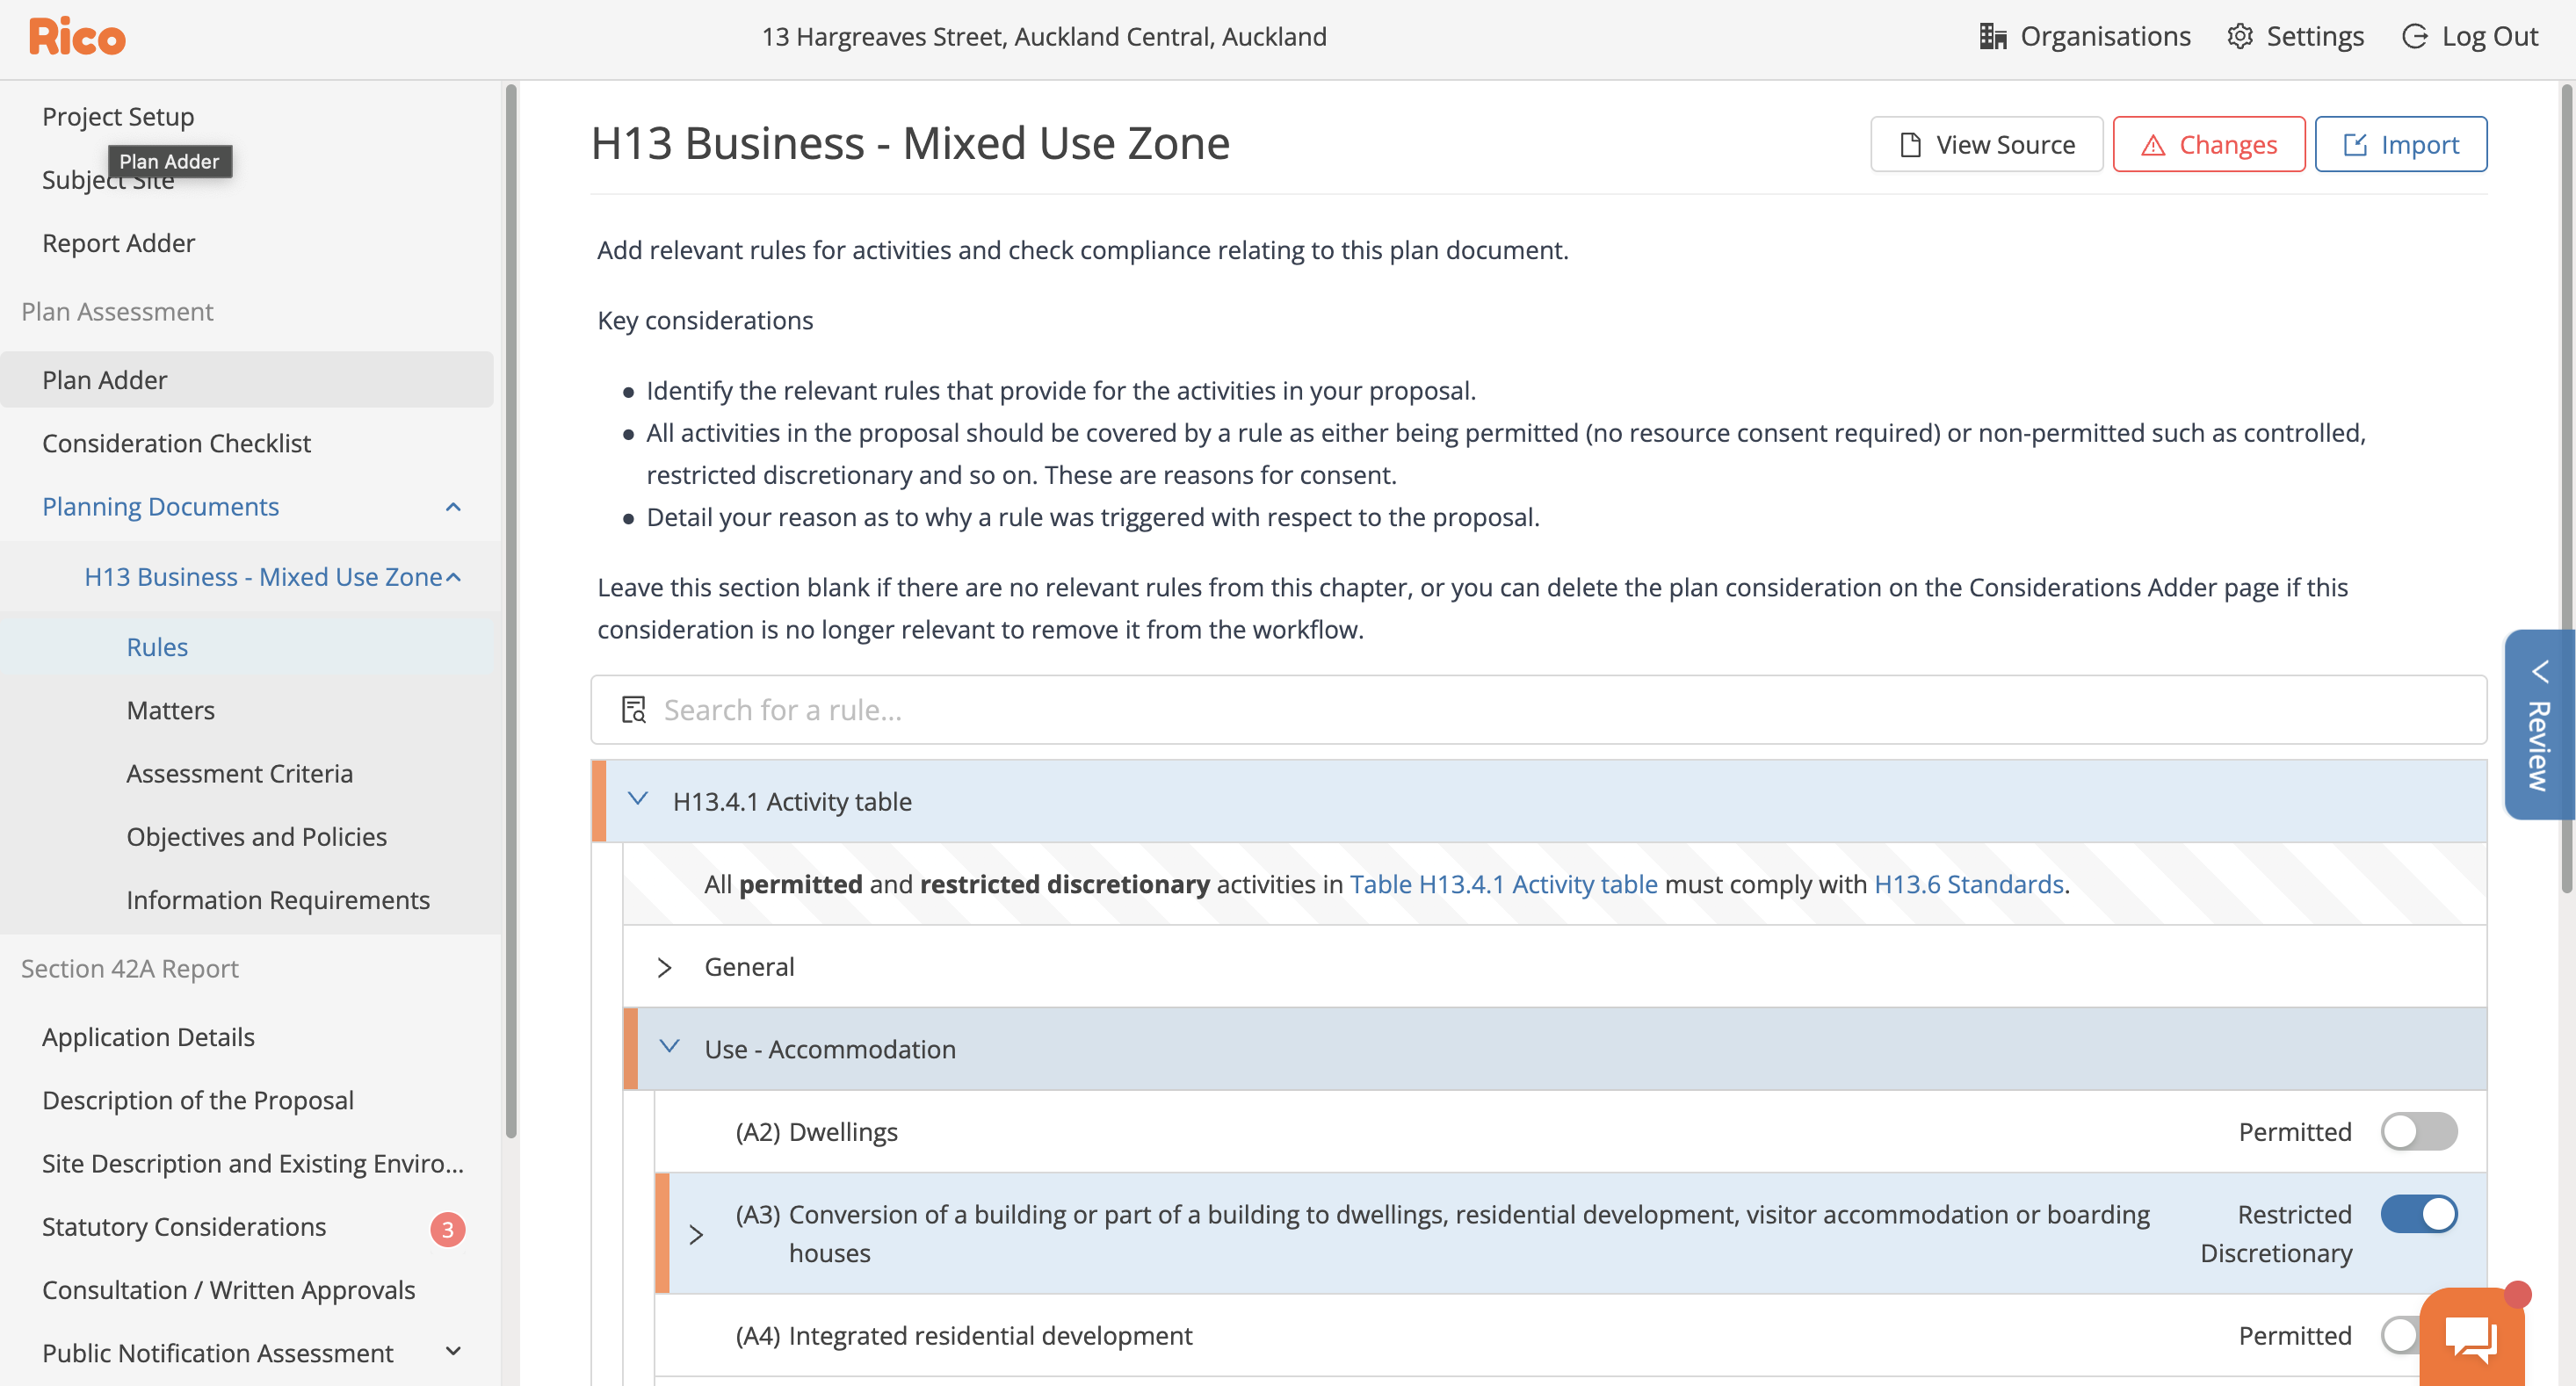Screen dimensions: 2576x1386
Task: Open the orange chat widget
Action: (2471, 1337)
